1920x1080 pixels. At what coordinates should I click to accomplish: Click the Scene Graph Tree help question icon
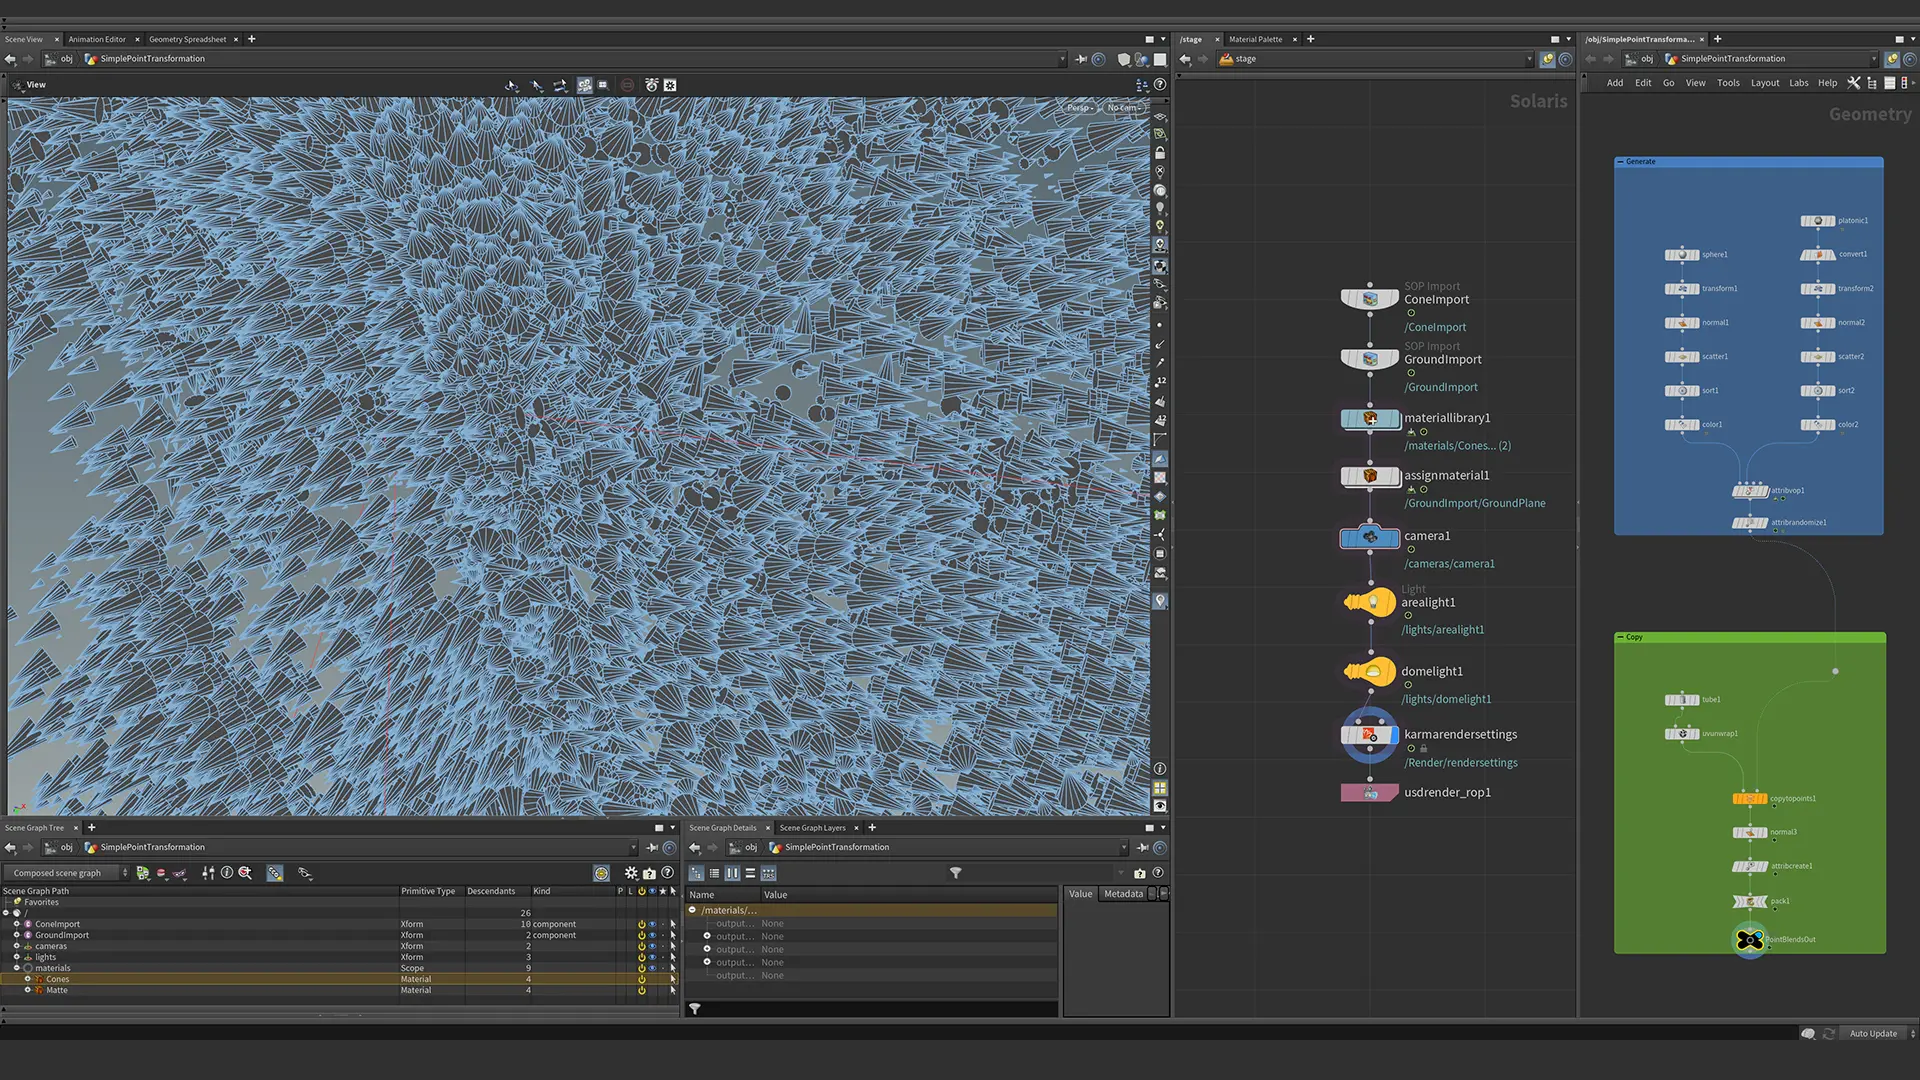[667, 873]
